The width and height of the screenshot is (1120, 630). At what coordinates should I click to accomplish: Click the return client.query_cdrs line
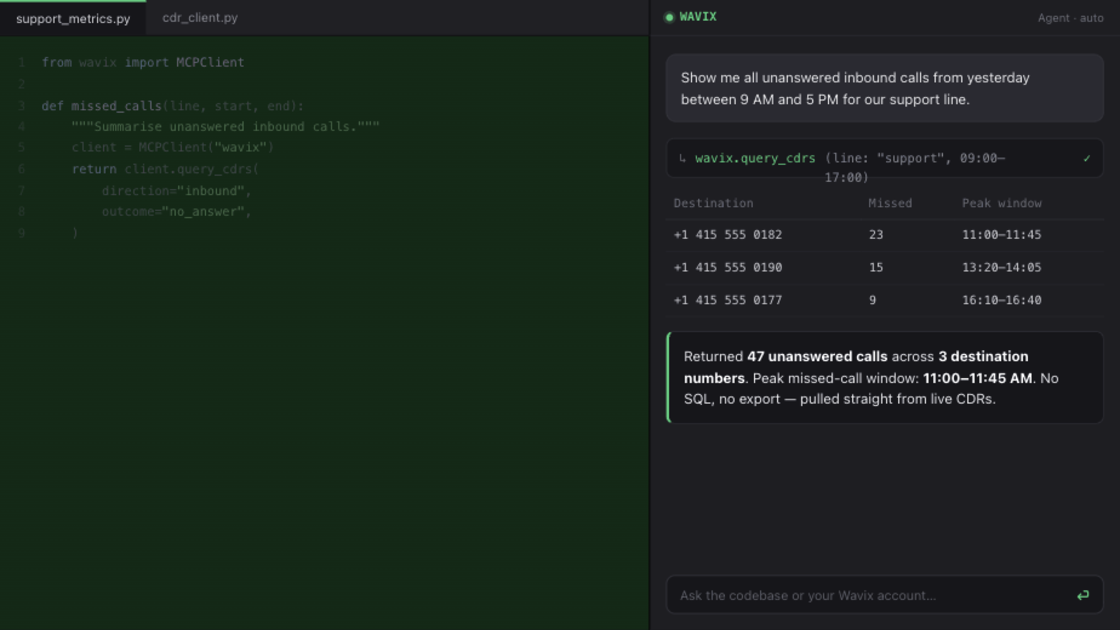(x=165, y=169)
